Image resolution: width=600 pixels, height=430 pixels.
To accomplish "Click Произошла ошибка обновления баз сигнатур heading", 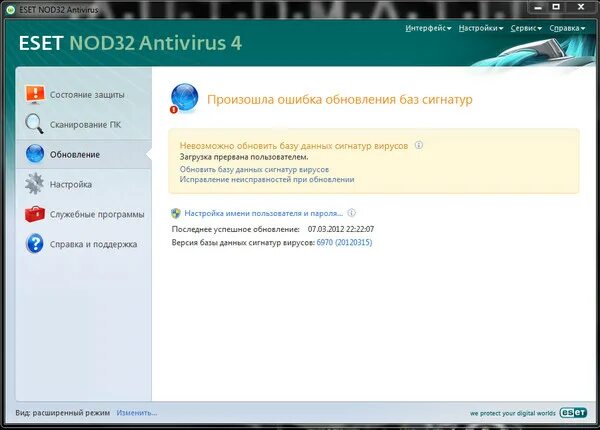I will 340,99.
